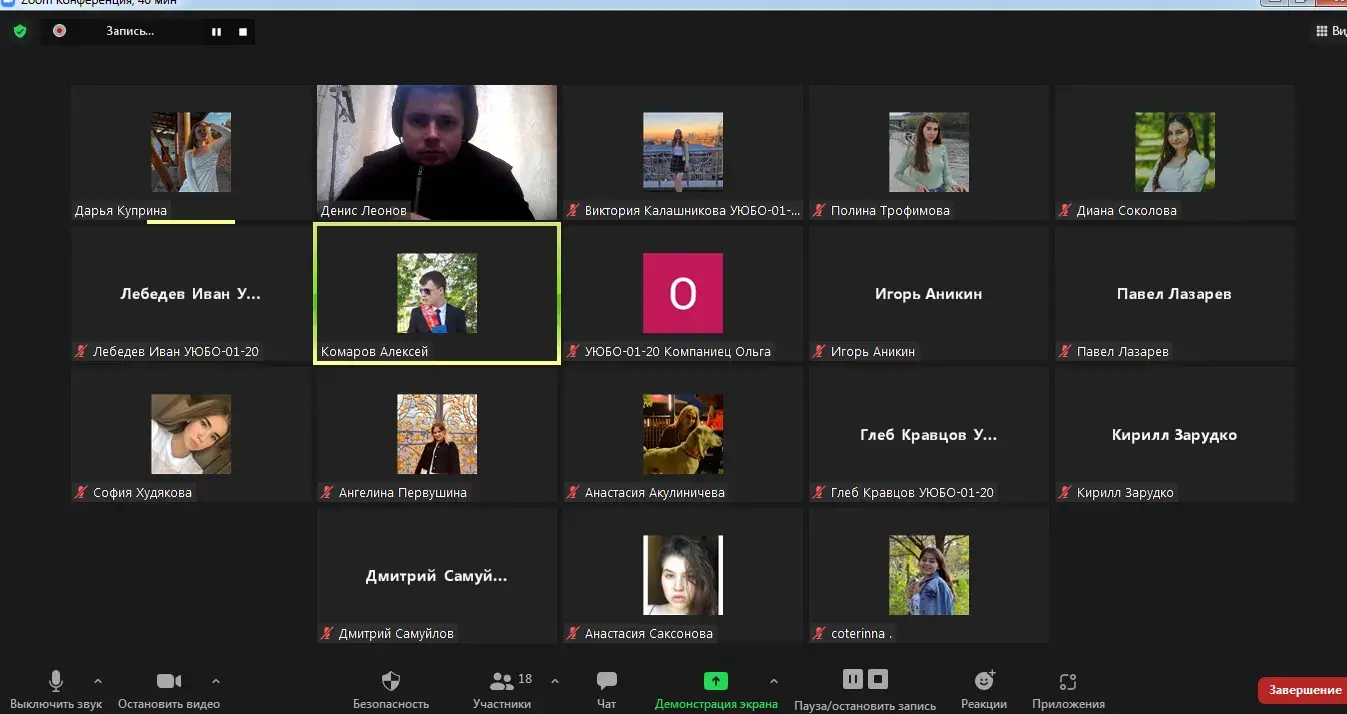
Task: Click the Кирилл Зарудко name label with mic icon
Action: click(x=1117, y=493)
